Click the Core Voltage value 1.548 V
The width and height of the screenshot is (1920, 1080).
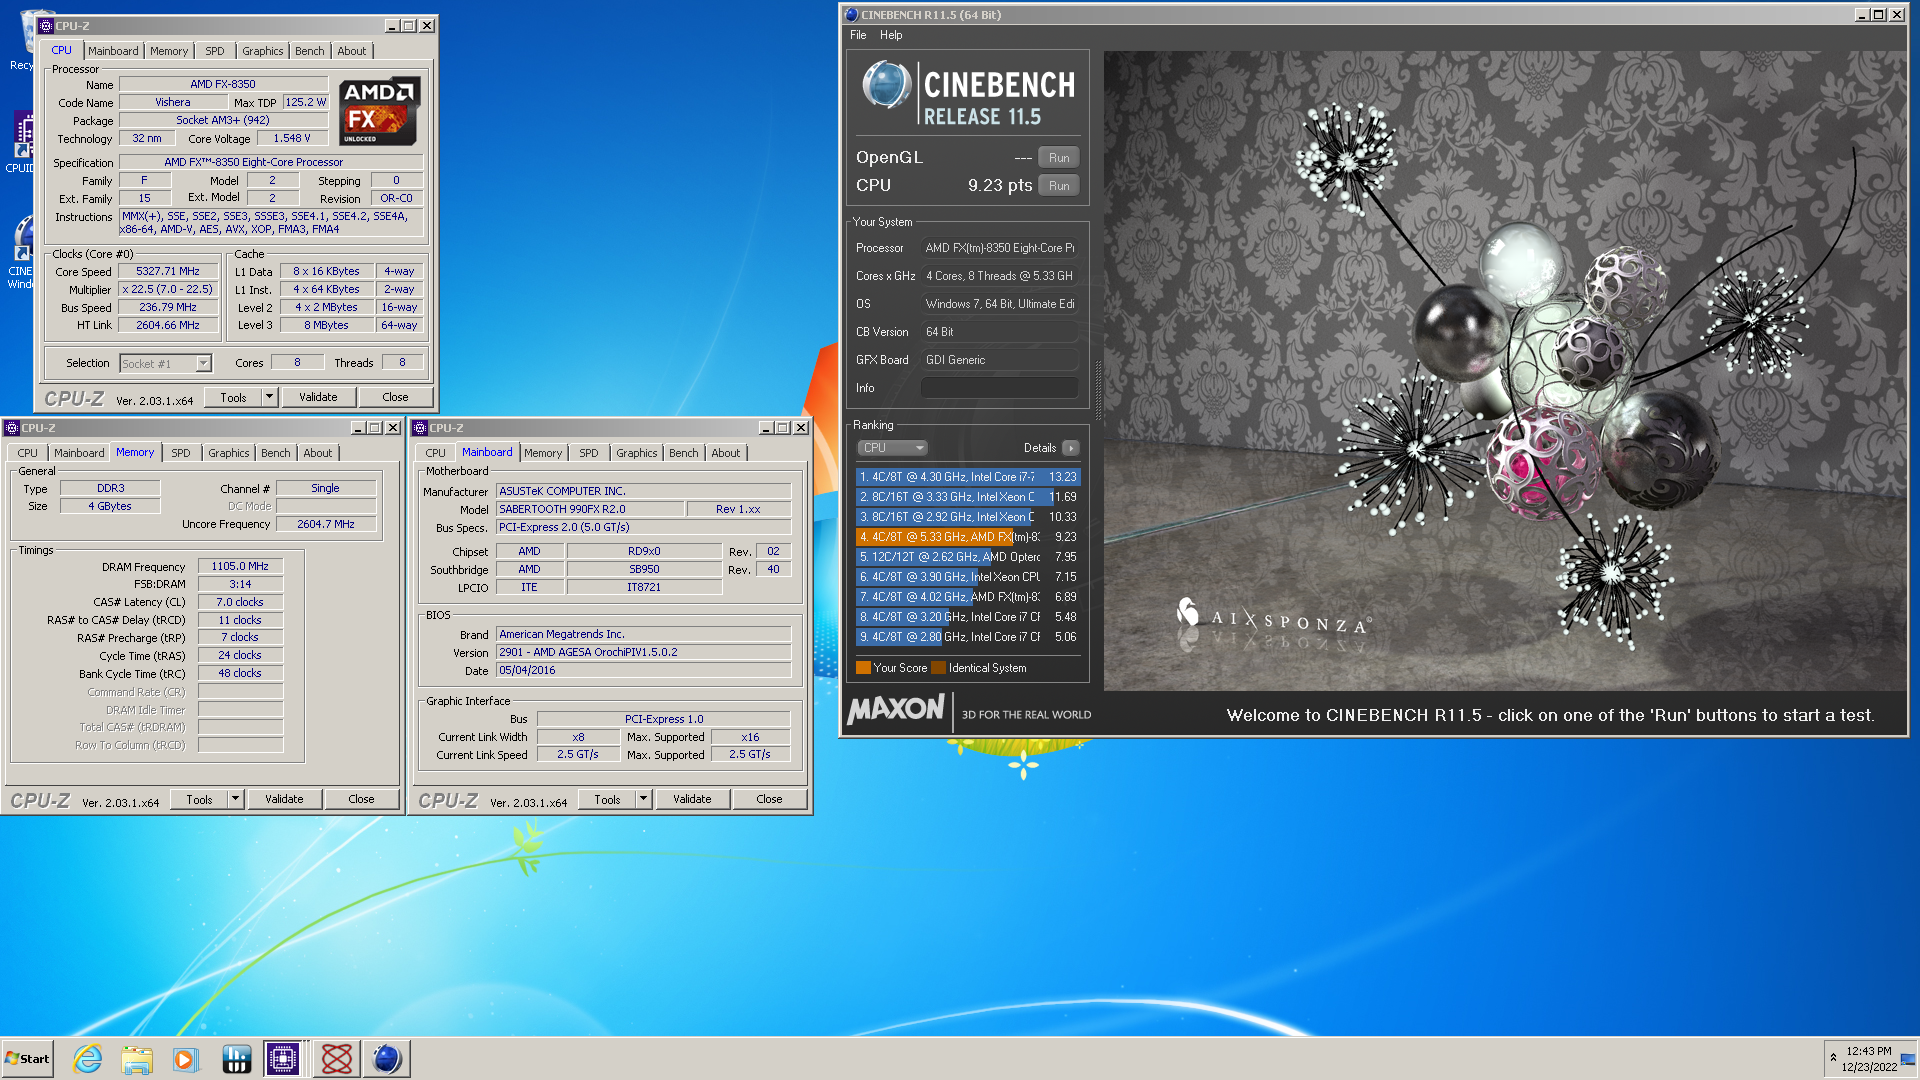[292, 138]
